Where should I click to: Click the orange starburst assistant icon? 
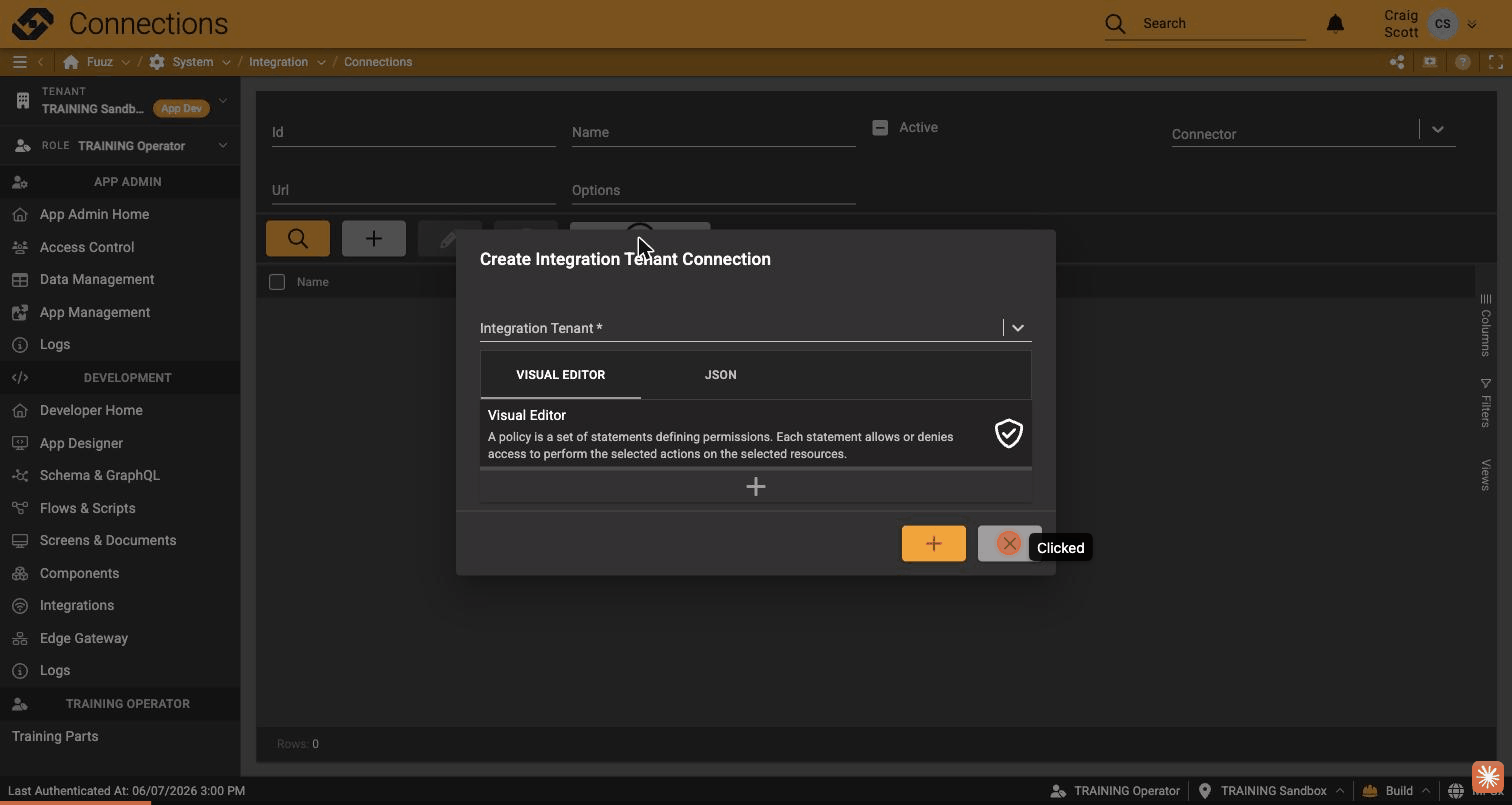1488,777
